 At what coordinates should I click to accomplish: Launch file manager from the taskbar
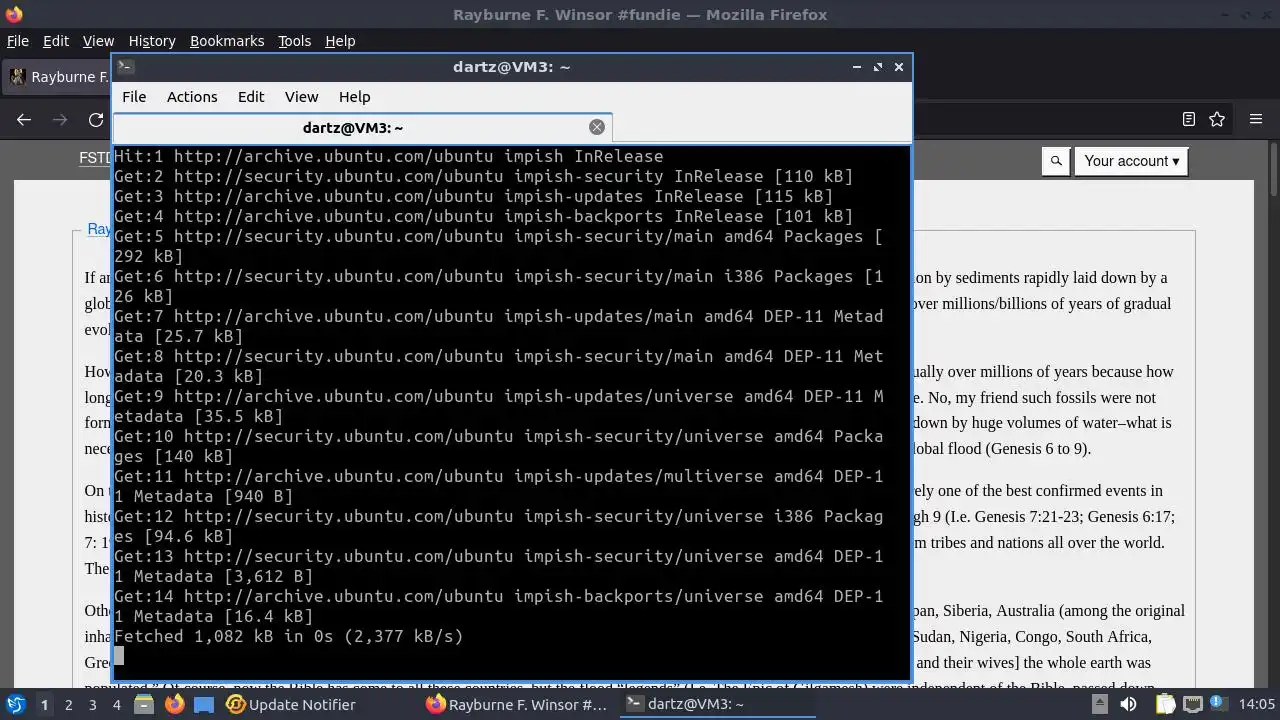pyautogui.click(x=144, y=704)
